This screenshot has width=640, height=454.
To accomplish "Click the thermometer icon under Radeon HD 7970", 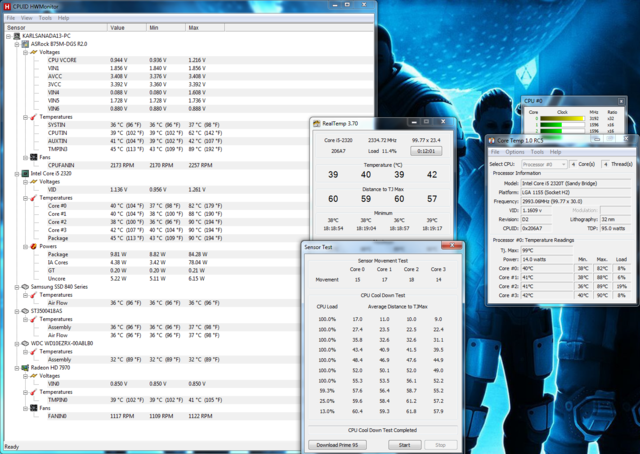I will coord(34,392).
